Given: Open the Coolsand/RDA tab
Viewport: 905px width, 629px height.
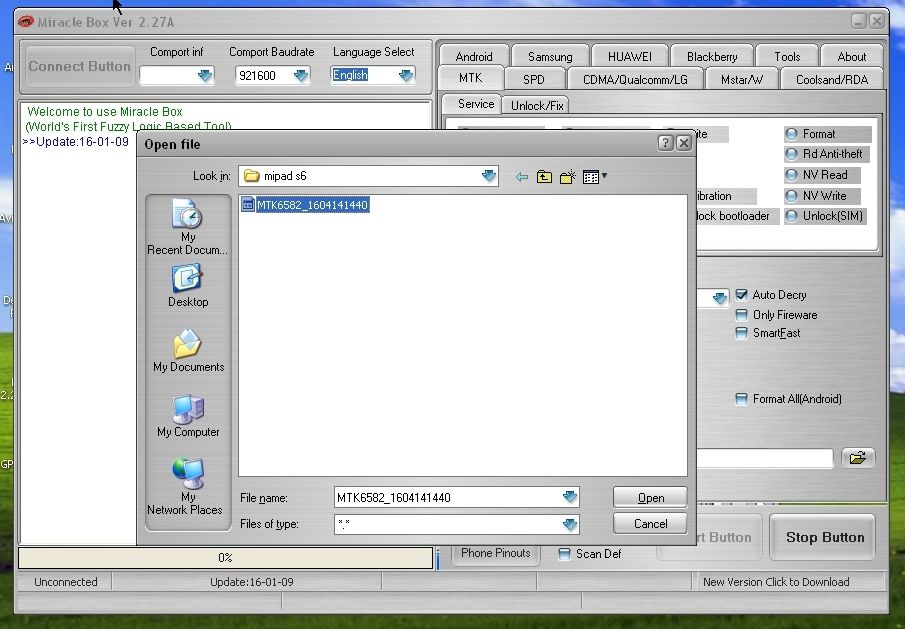Looking at the screenshot, I should pos(832,80).
